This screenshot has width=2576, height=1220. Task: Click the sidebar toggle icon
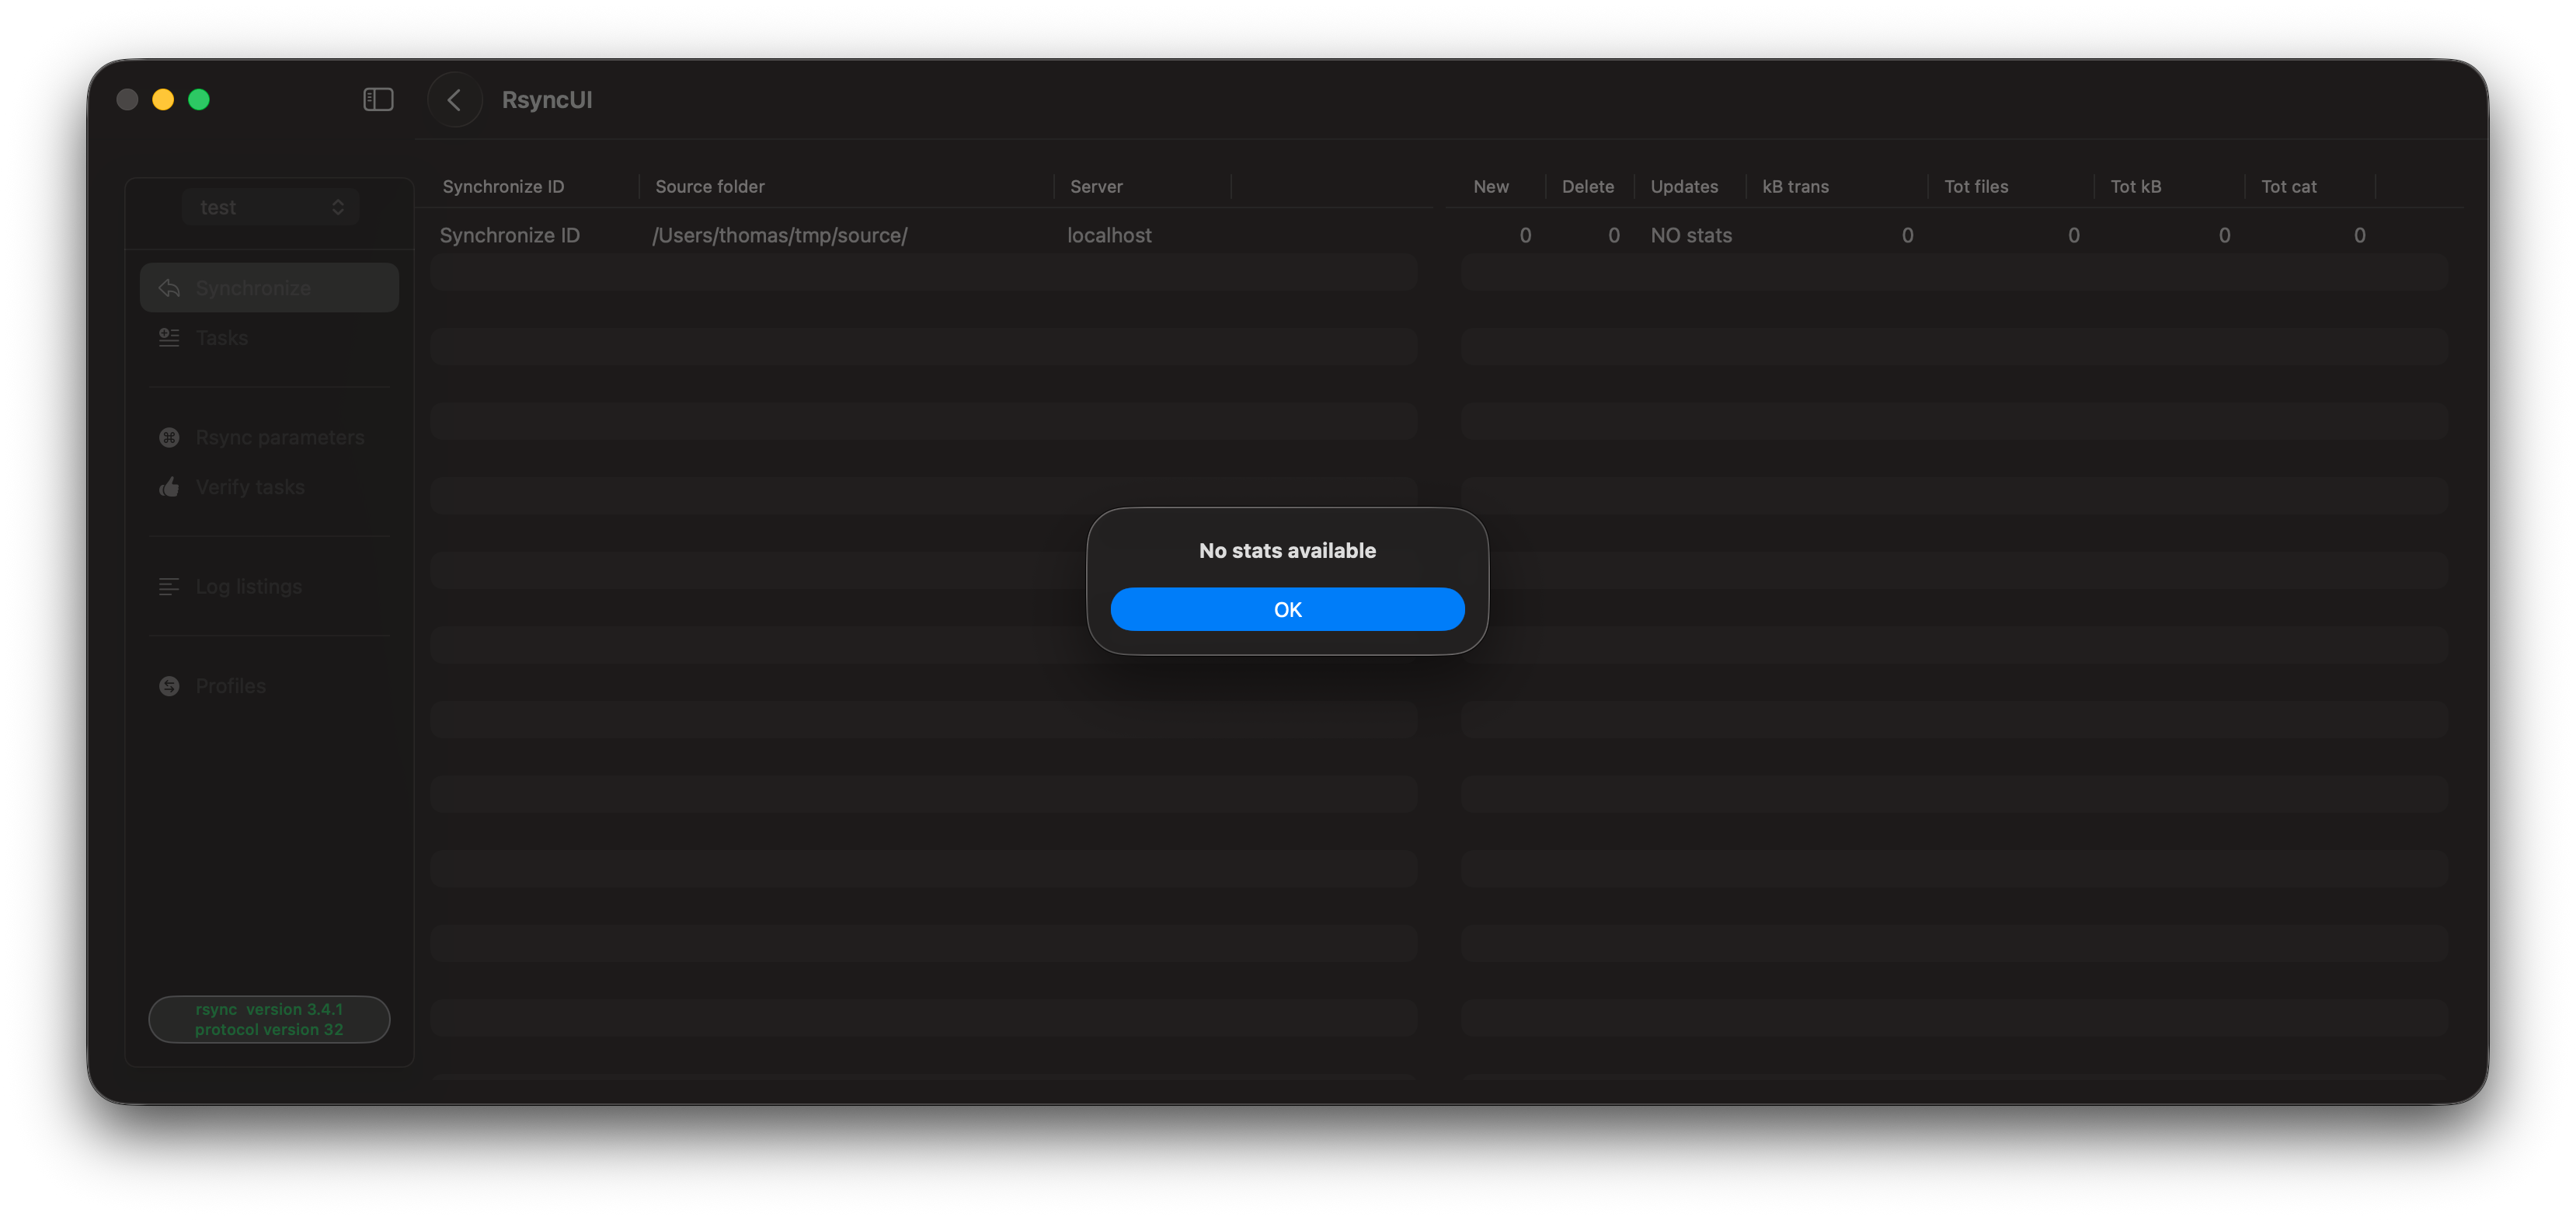pyautogui.click(x=378, y=99)
